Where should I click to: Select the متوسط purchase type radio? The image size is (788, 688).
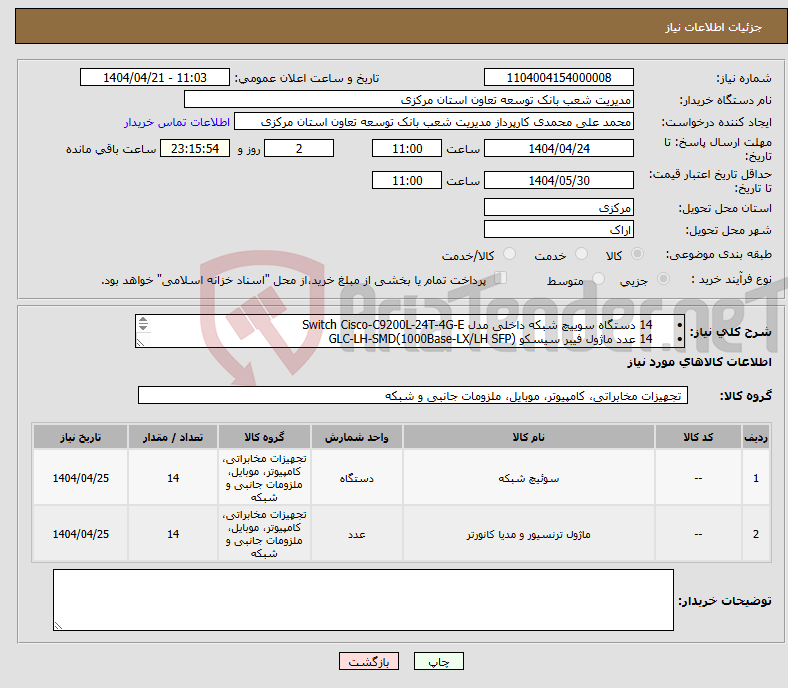coord(599,278)
